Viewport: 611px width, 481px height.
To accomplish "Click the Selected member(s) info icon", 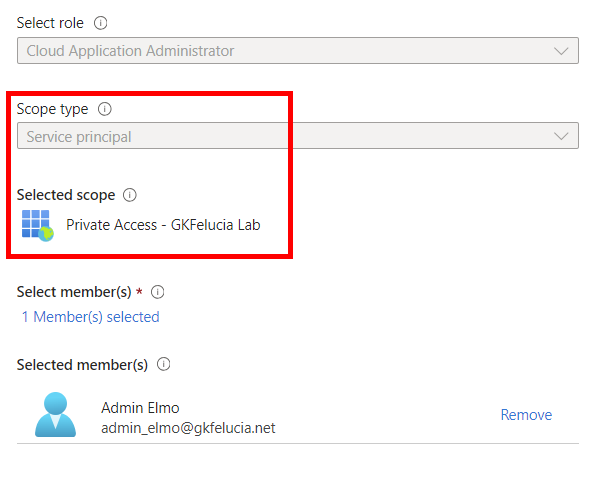I will coord(164,365).
